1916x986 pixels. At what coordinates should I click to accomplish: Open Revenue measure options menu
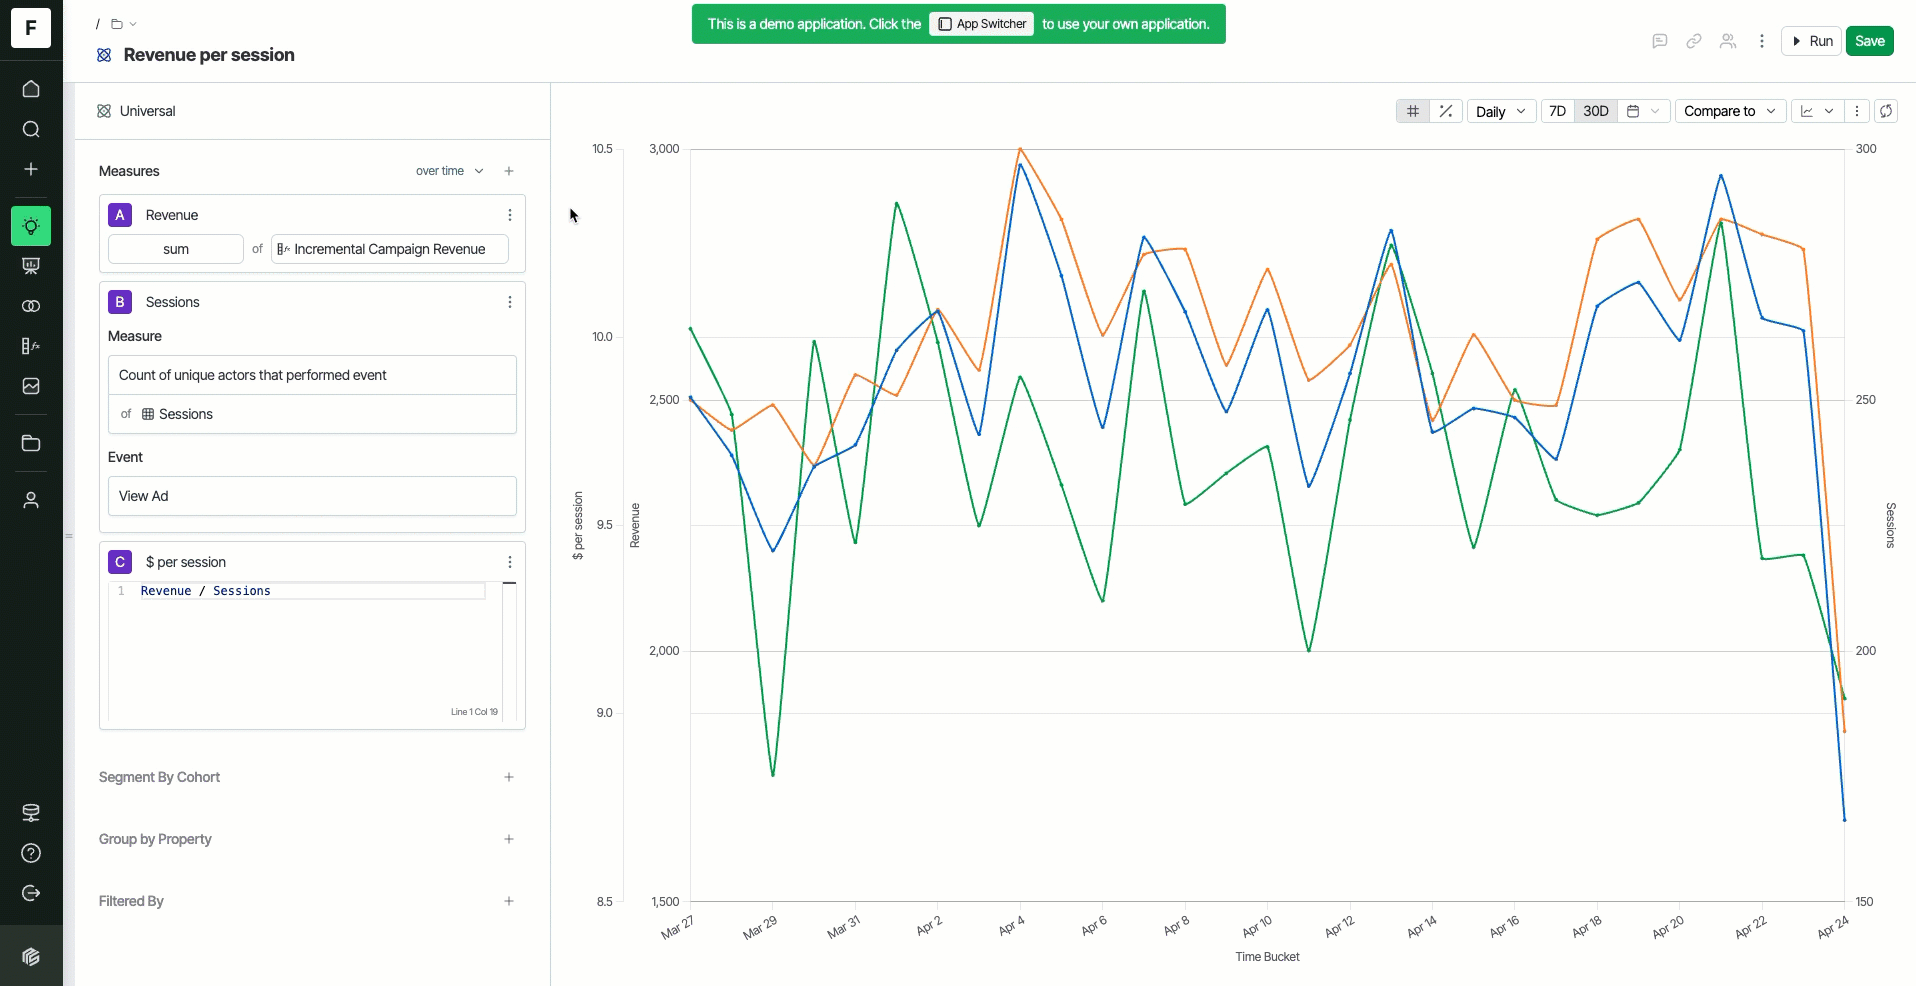pyautogui.click(x=510, y=215)
